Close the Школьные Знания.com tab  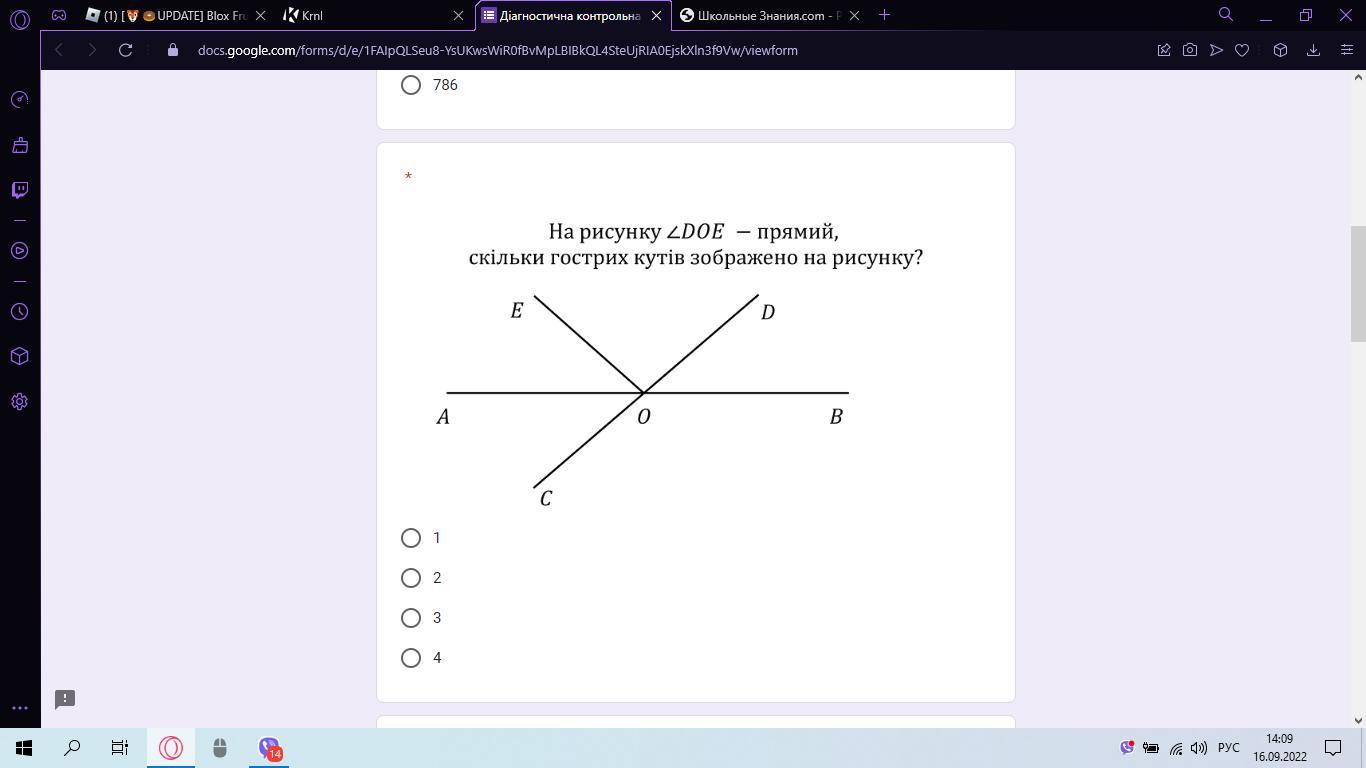(855, 15)
